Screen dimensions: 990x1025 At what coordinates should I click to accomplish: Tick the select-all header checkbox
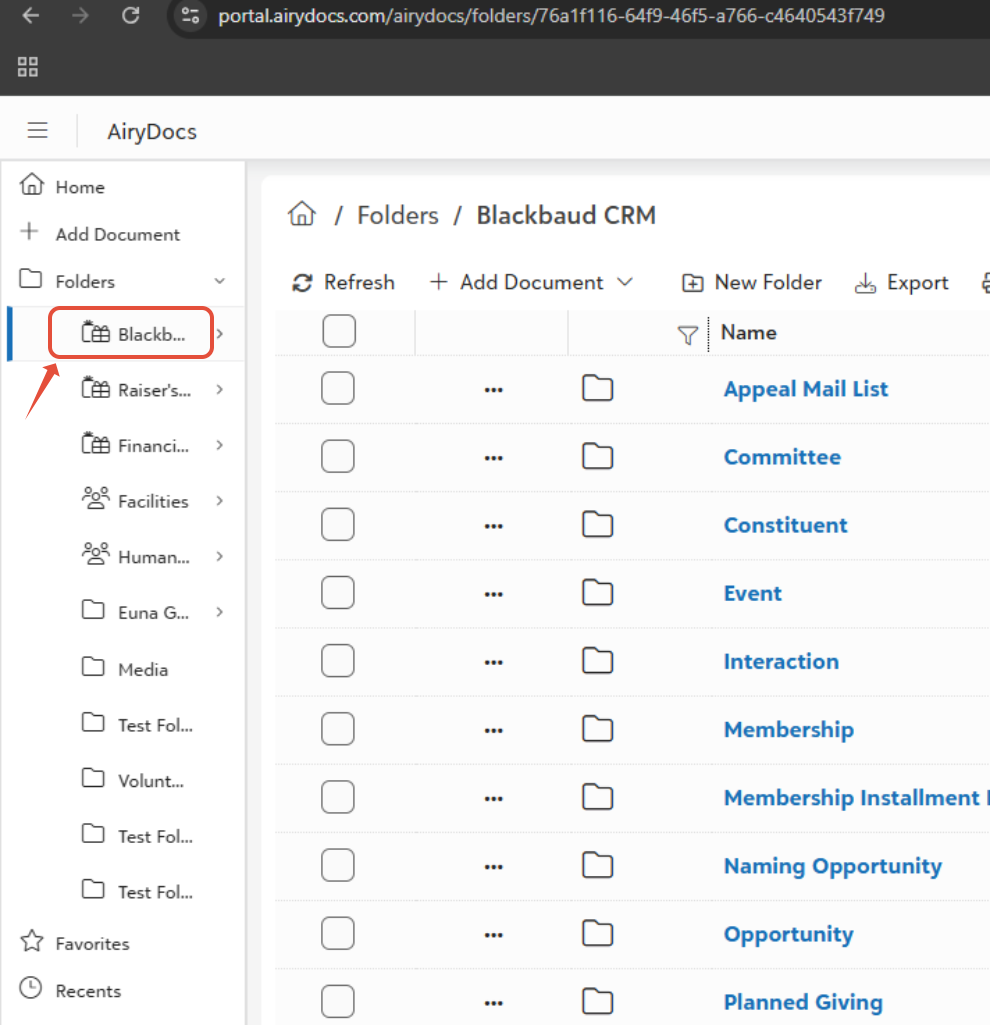339,331
